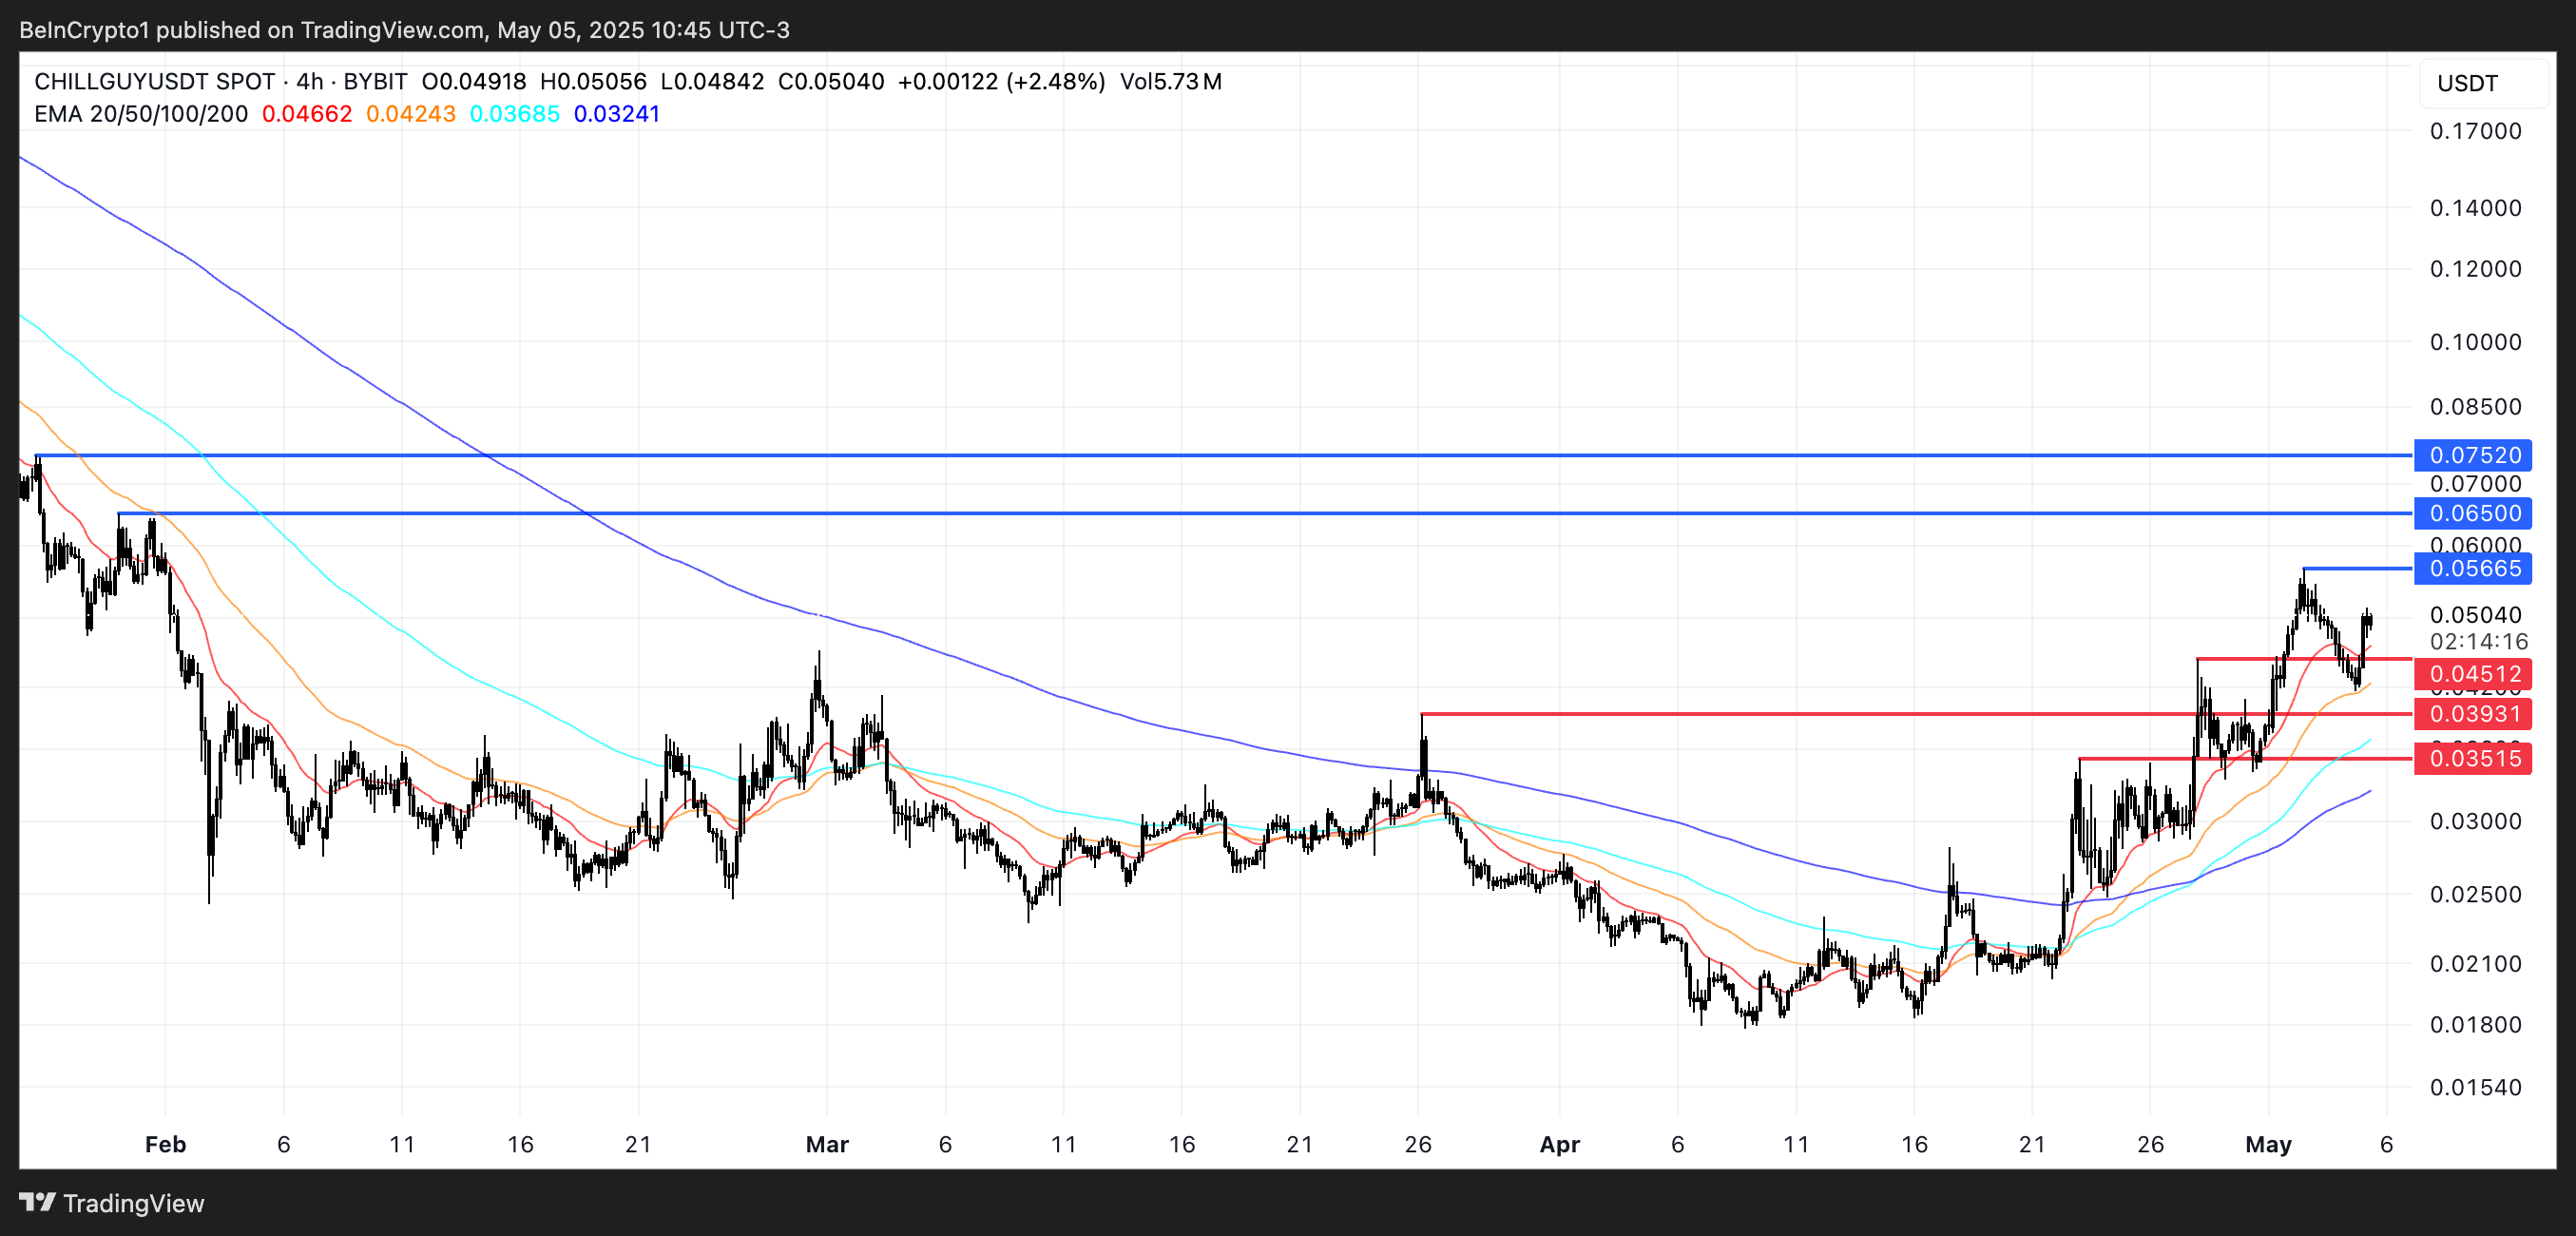The height and width of the screenshot is (1236, 2576).
Task: Click the CHILLGUYUSDT SPOT symbol title
Action: point(154,82)
